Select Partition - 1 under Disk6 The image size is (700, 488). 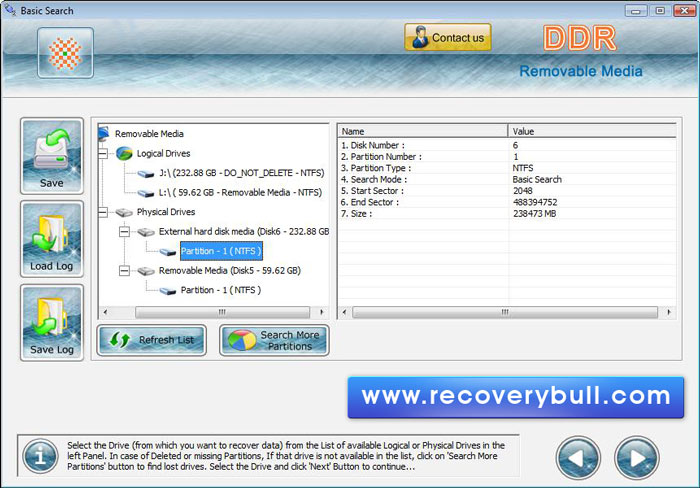[221, 251]
